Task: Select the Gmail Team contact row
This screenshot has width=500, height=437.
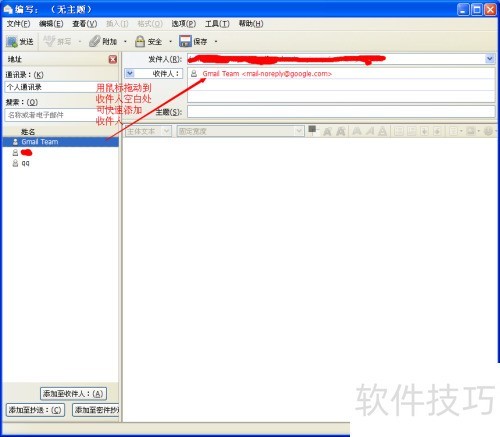Action: click(x=60, y=142)
